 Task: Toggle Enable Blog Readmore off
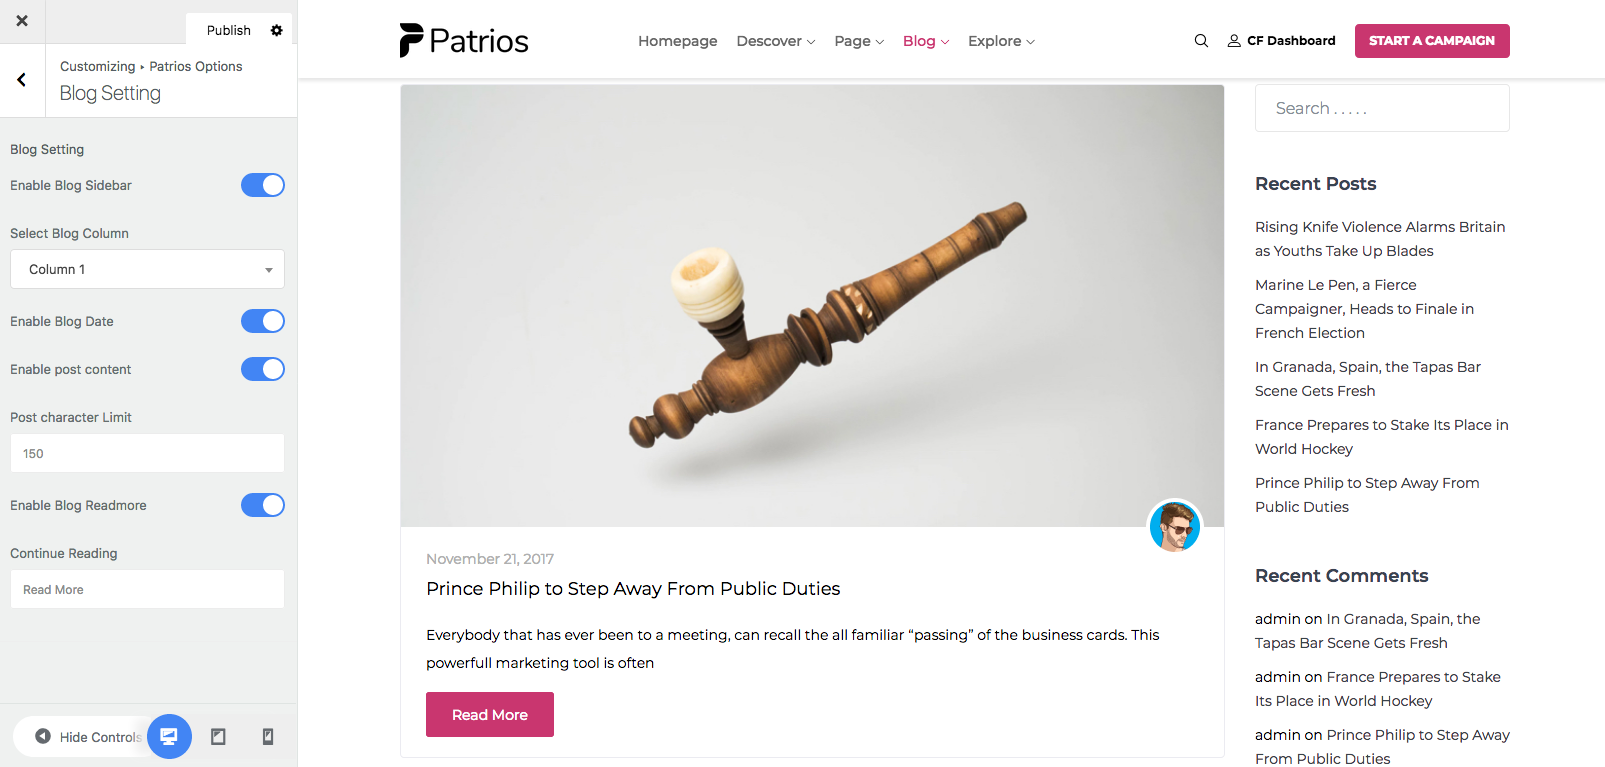point(263,505)
